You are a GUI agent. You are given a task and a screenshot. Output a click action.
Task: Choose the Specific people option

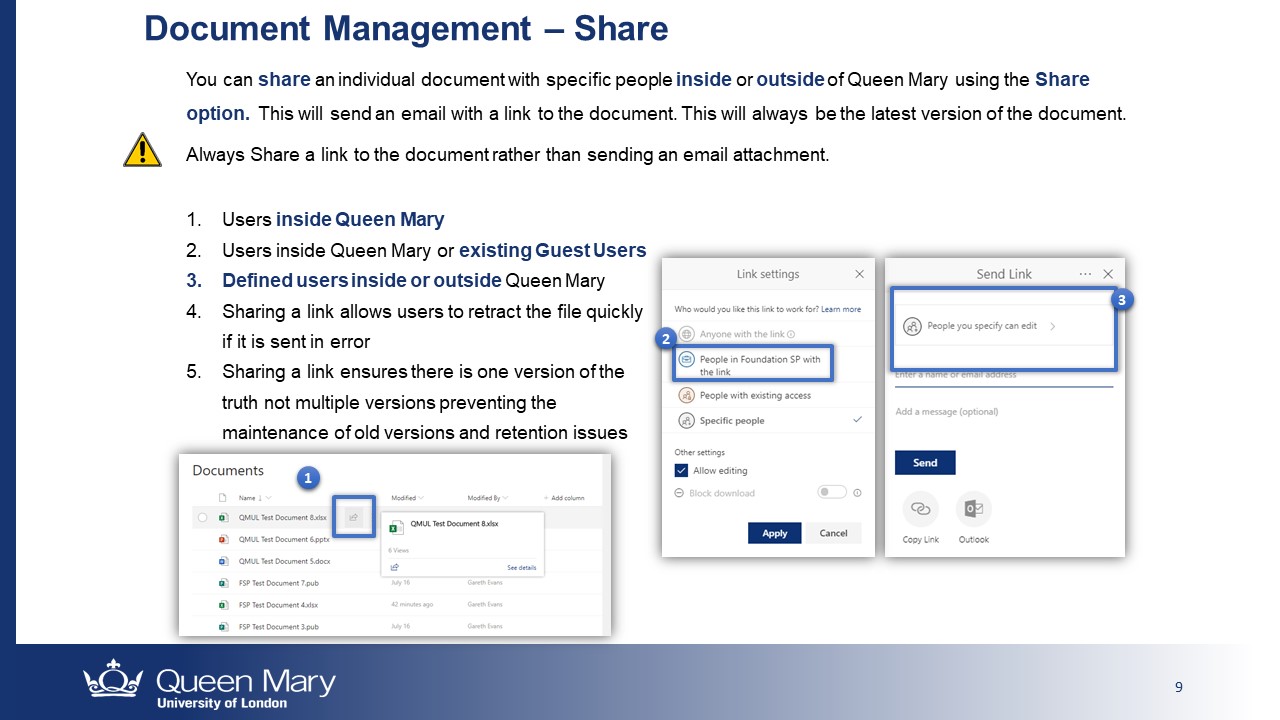click(x=768, y=421)
